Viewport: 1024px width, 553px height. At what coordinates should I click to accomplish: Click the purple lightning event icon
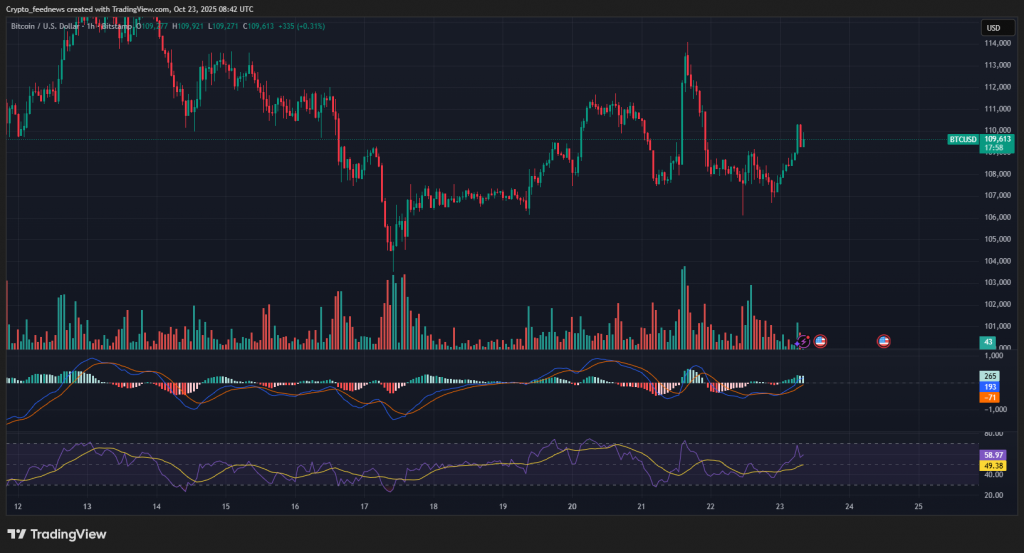click(803, 341)
